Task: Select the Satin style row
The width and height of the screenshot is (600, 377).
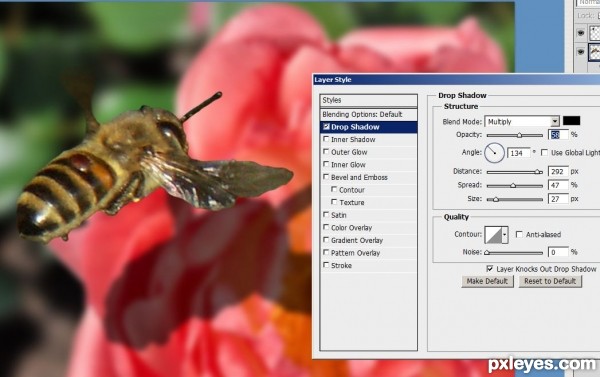Action: pyautogui.click(x=368, y=215)
